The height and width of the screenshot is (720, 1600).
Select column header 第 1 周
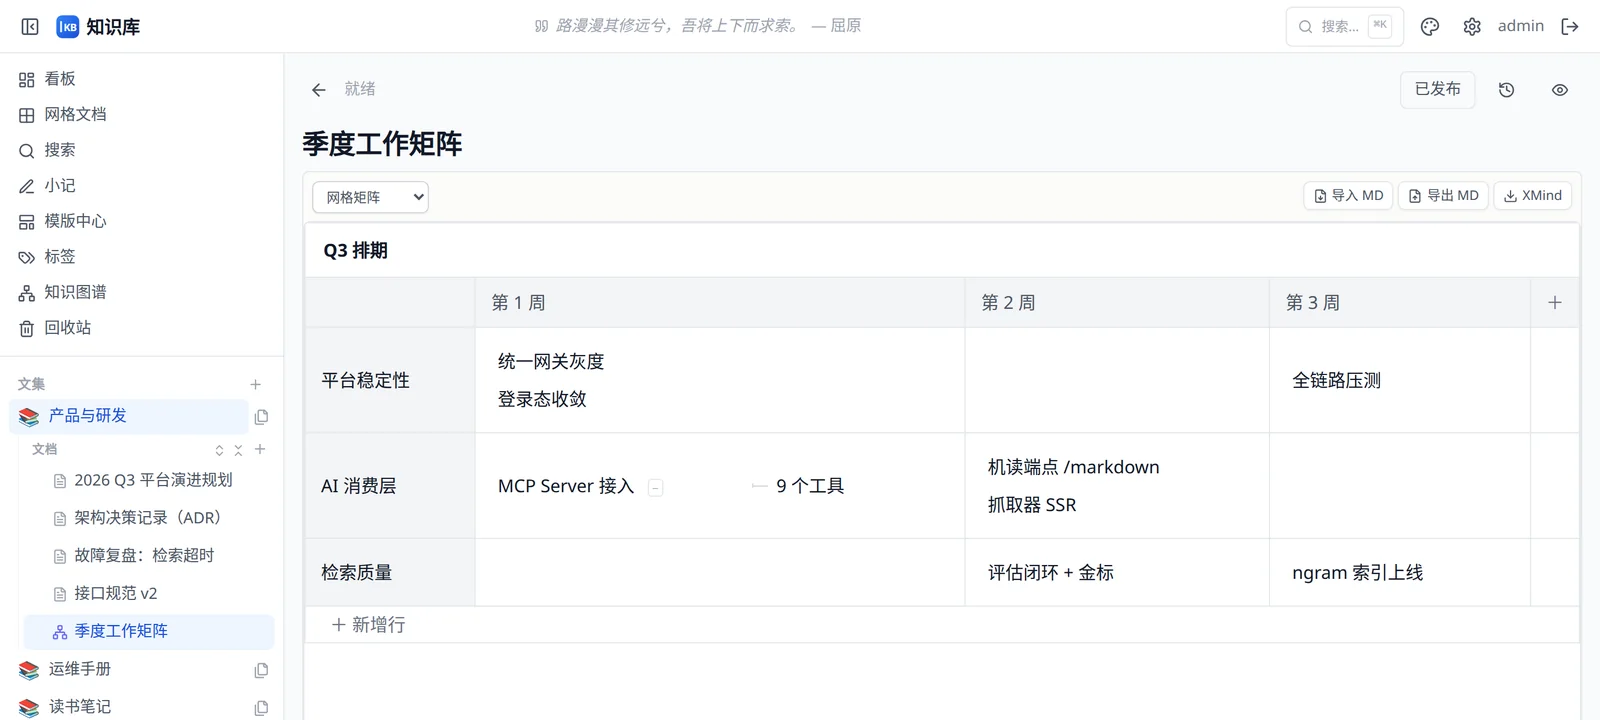pyautogui.click(x=720, y=303)
